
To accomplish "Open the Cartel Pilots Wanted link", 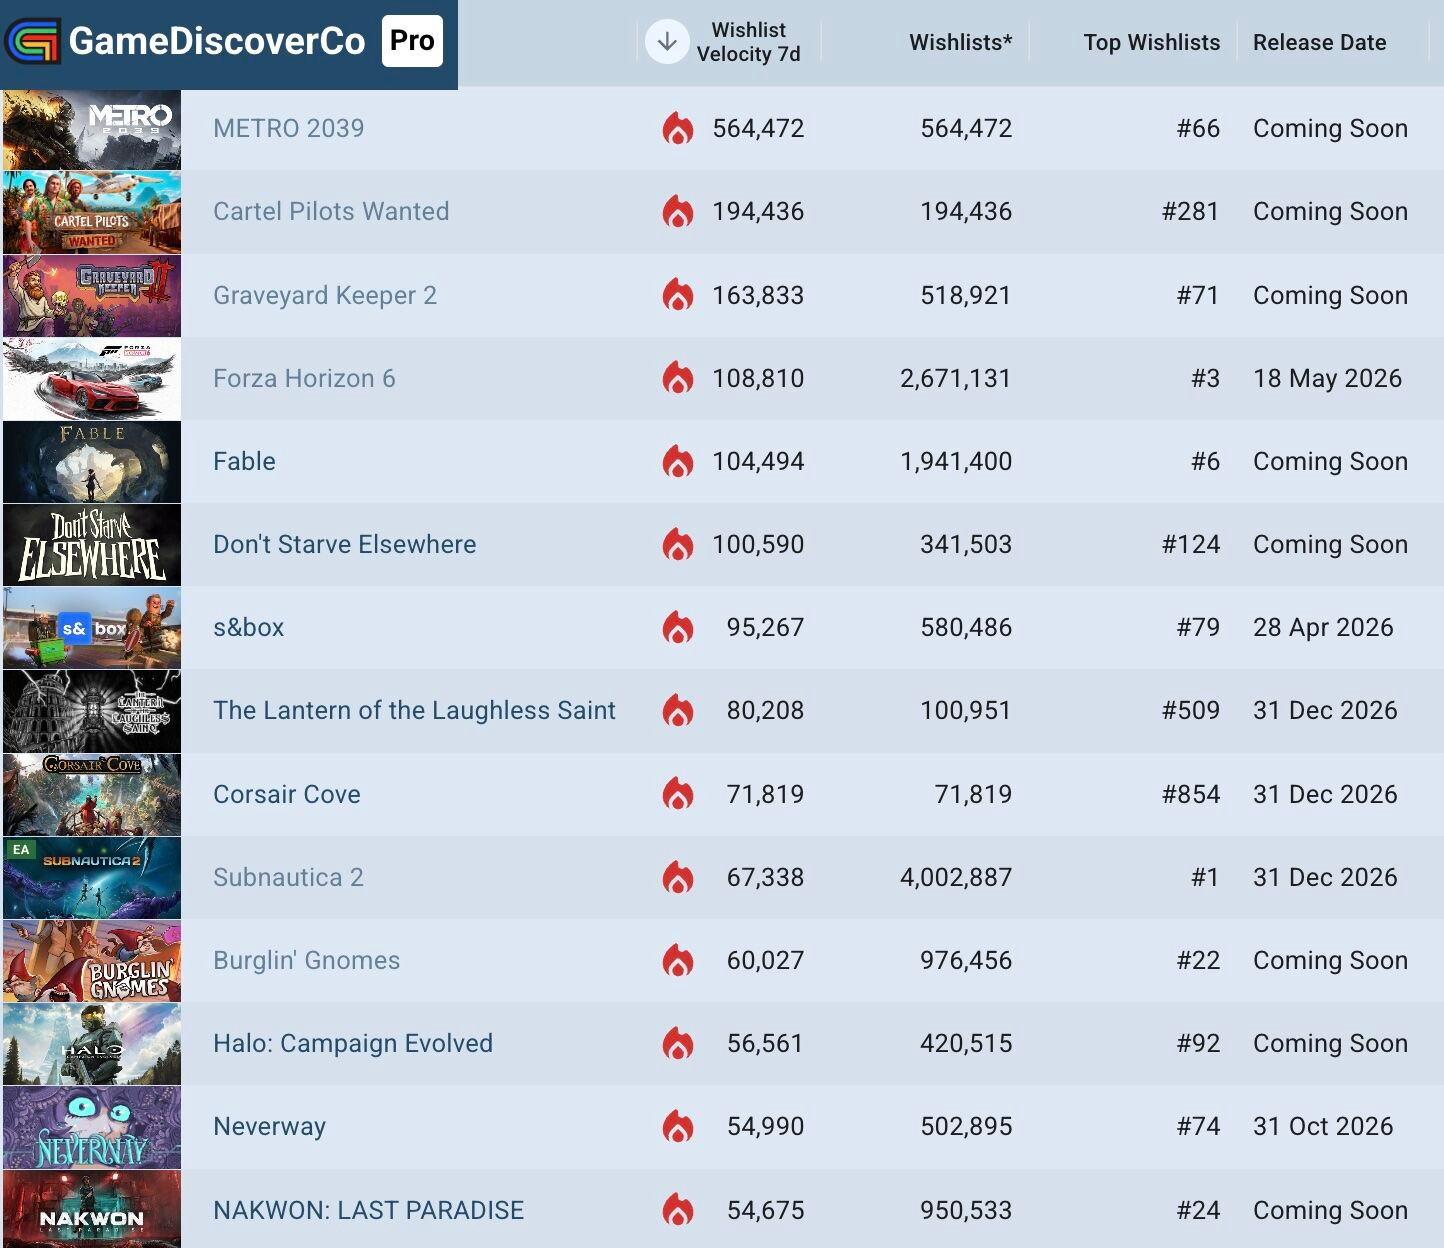I will (x=331, y=211).
